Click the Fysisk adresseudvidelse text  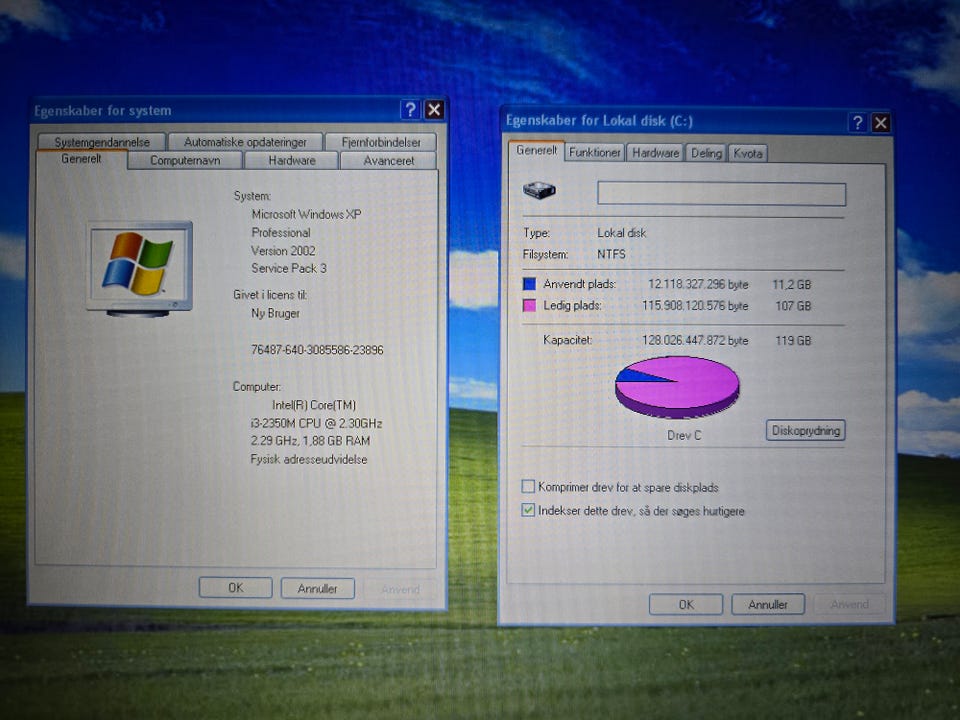point(309,459)
